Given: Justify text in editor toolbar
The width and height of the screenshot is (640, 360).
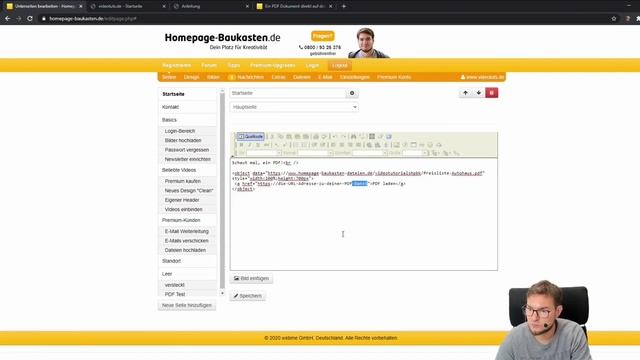Looking at the screenshot, I should click(358, 145).
